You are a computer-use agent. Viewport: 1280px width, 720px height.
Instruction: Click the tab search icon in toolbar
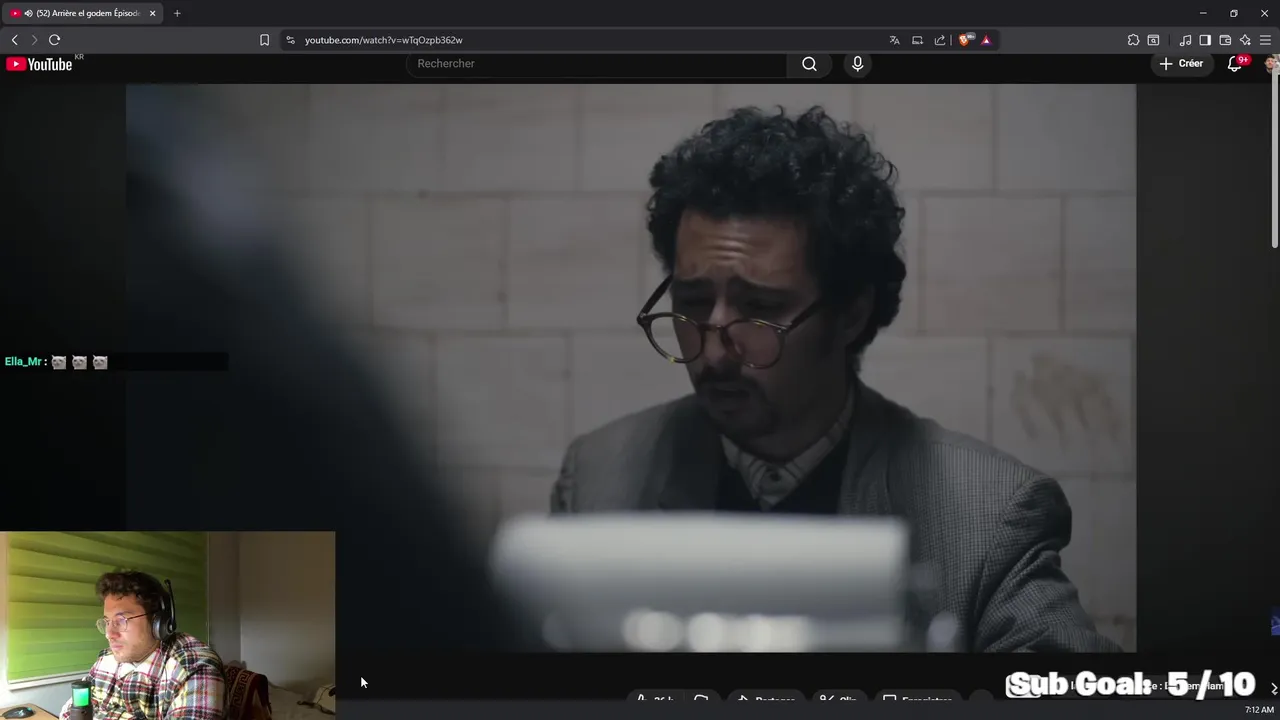pyautogui.click(x=1153, y=40)
